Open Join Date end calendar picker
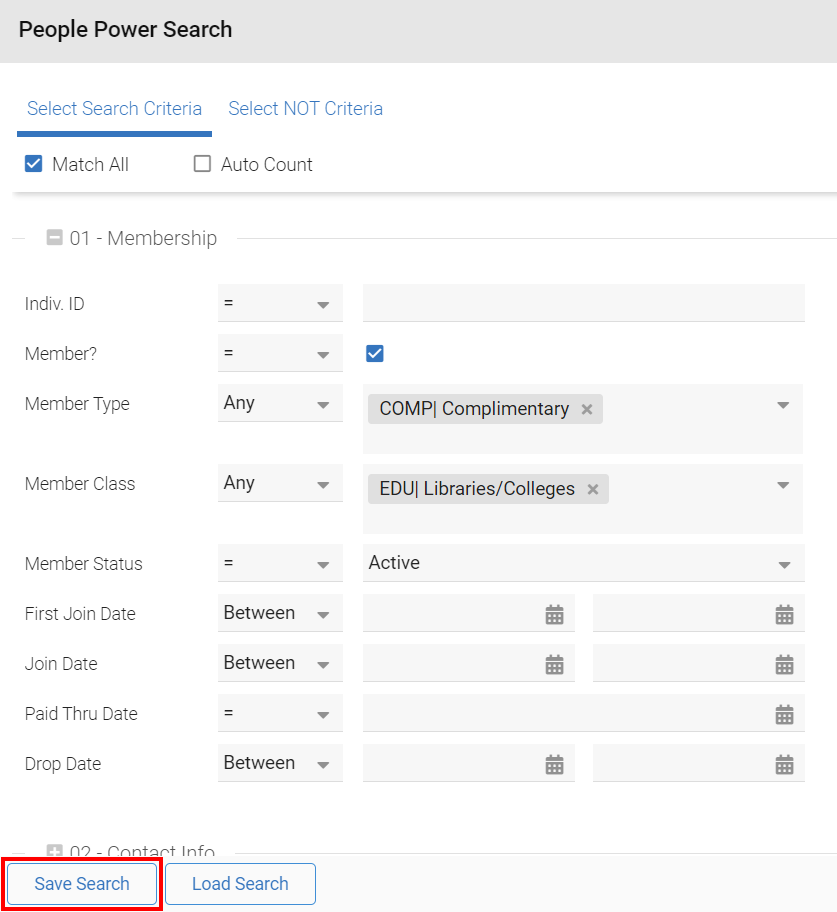 click(784, 664)
